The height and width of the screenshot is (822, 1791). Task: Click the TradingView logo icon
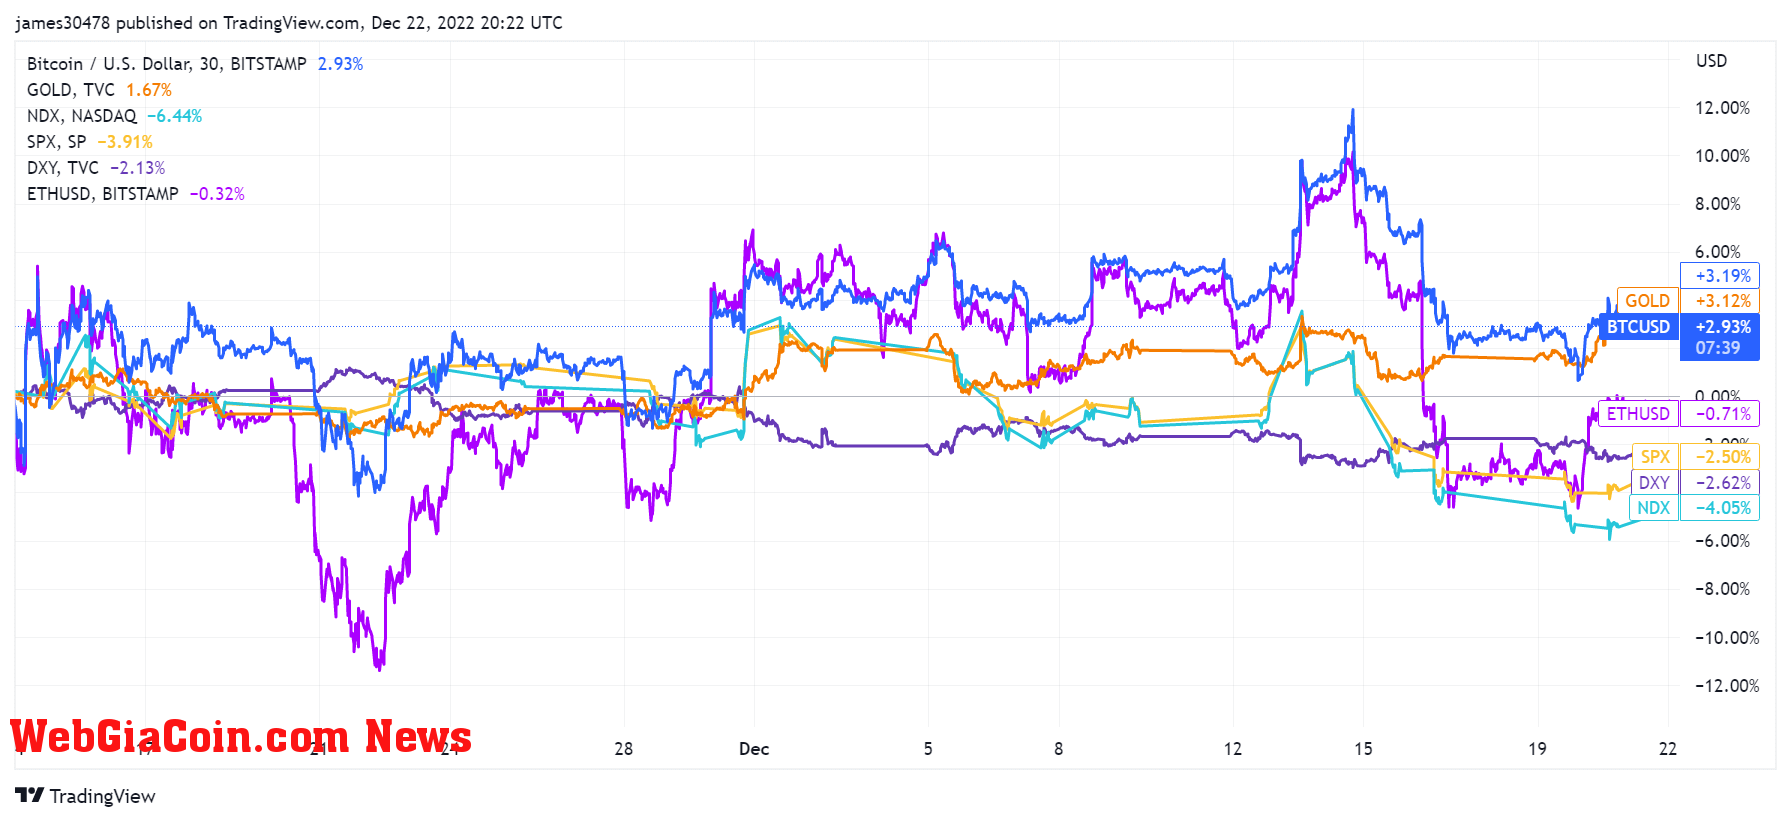click(x=29, y=795)
